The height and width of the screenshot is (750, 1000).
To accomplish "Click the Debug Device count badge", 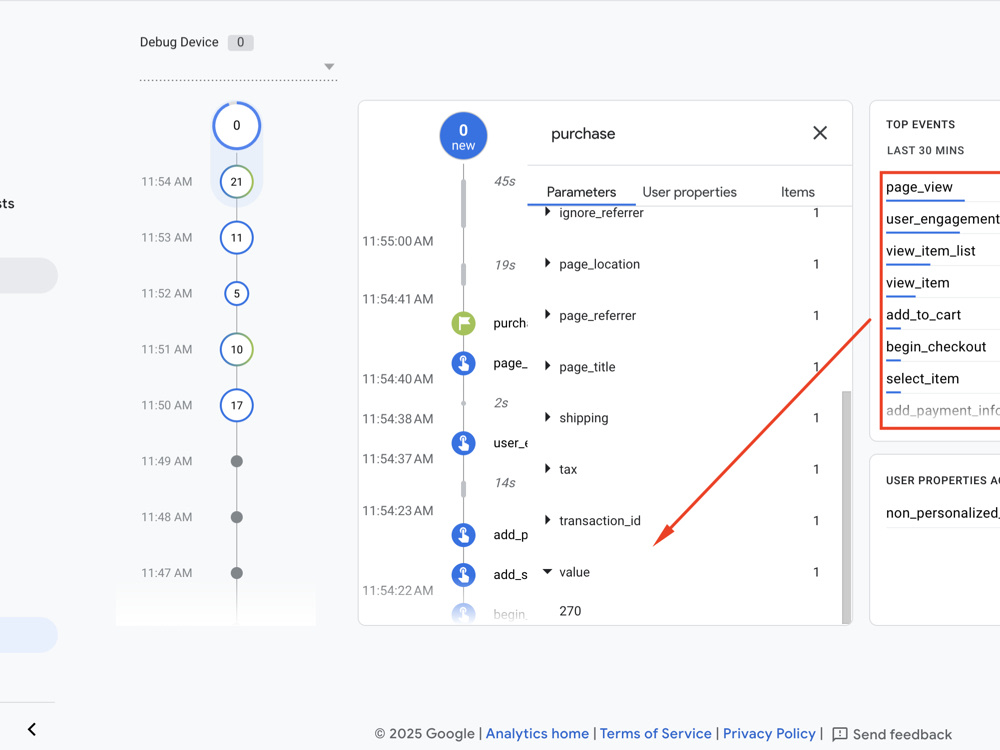I will coord(240,42).
